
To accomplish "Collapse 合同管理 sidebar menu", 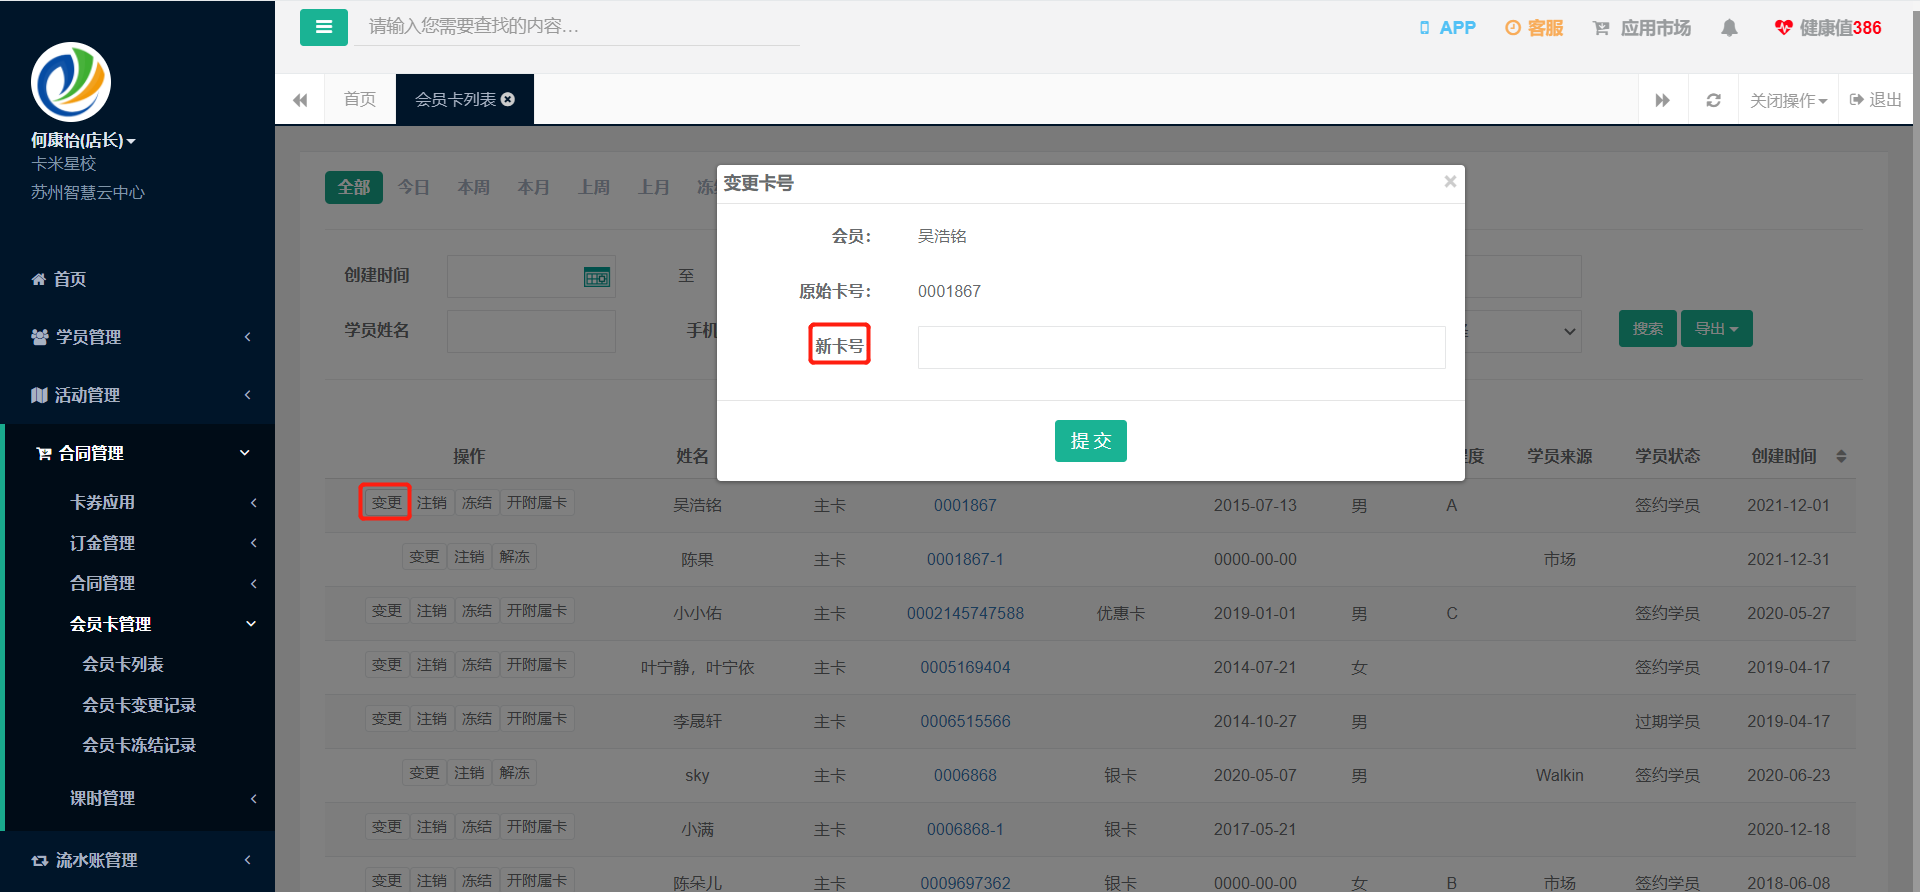I will (x=140, y=453).
